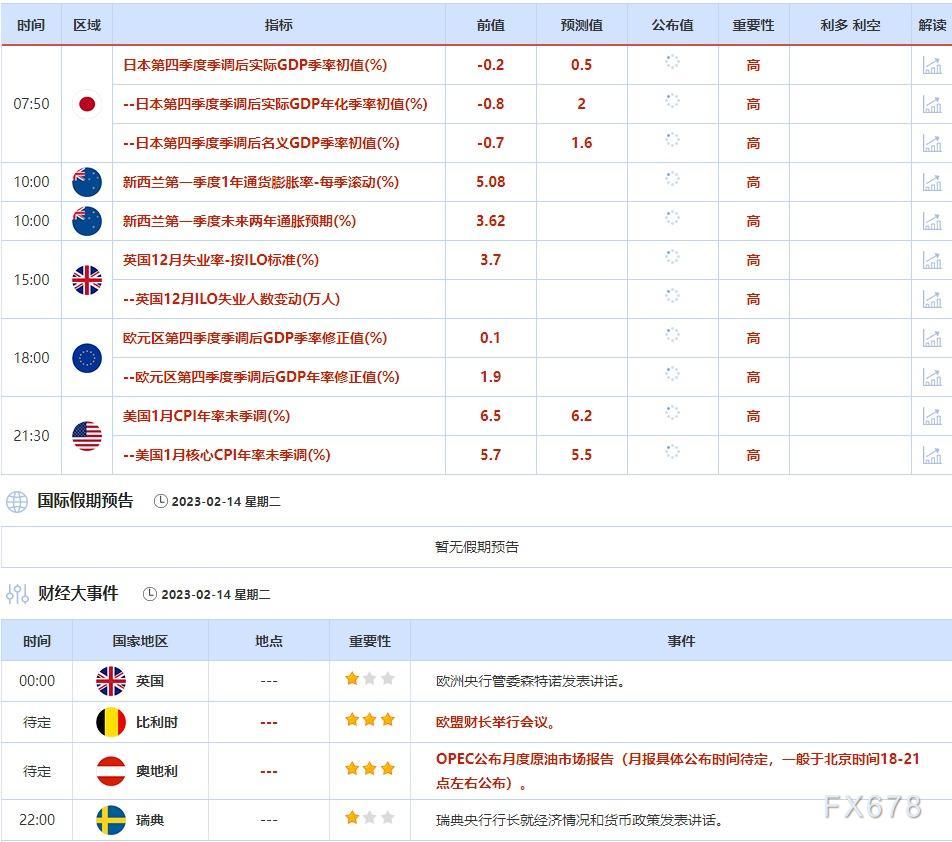The image size is (952, 842).
Task: Open OPEC monthly oil market report event
Action: [678, 771]
